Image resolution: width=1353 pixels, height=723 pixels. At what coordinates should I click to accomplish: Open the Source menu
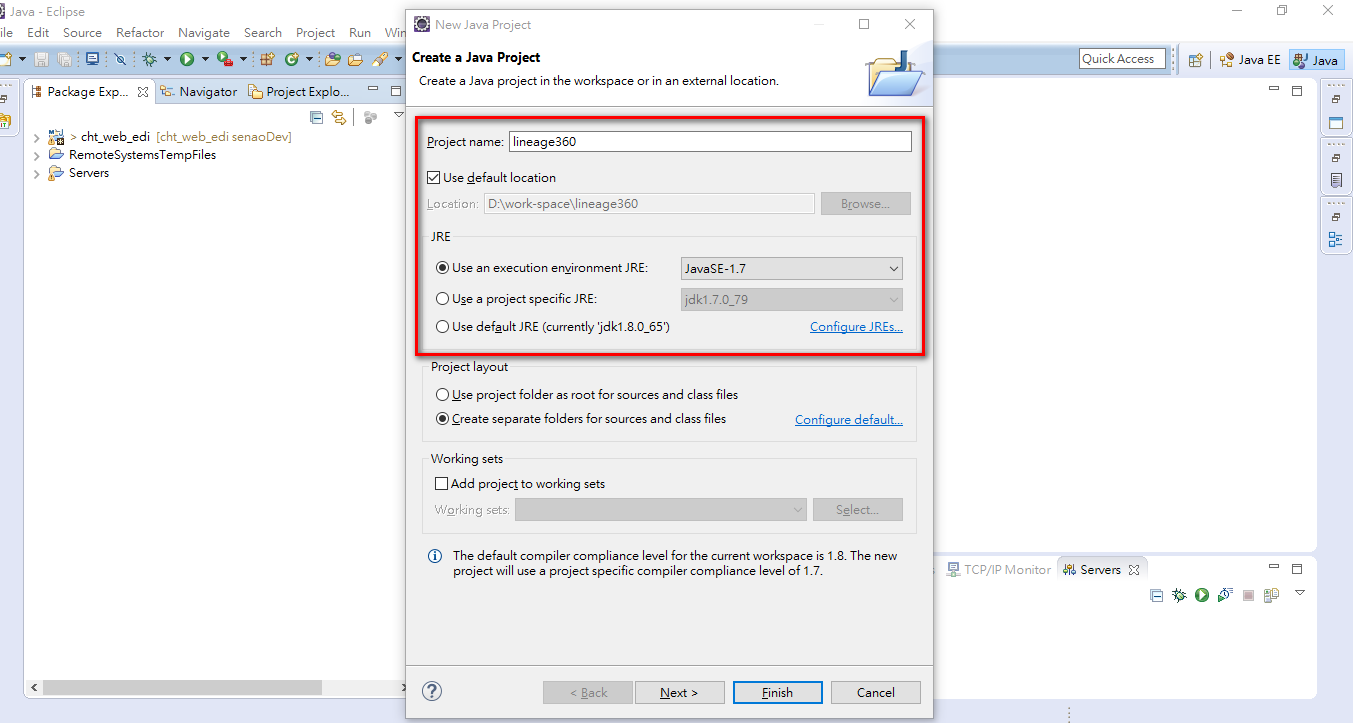point(82,32)
